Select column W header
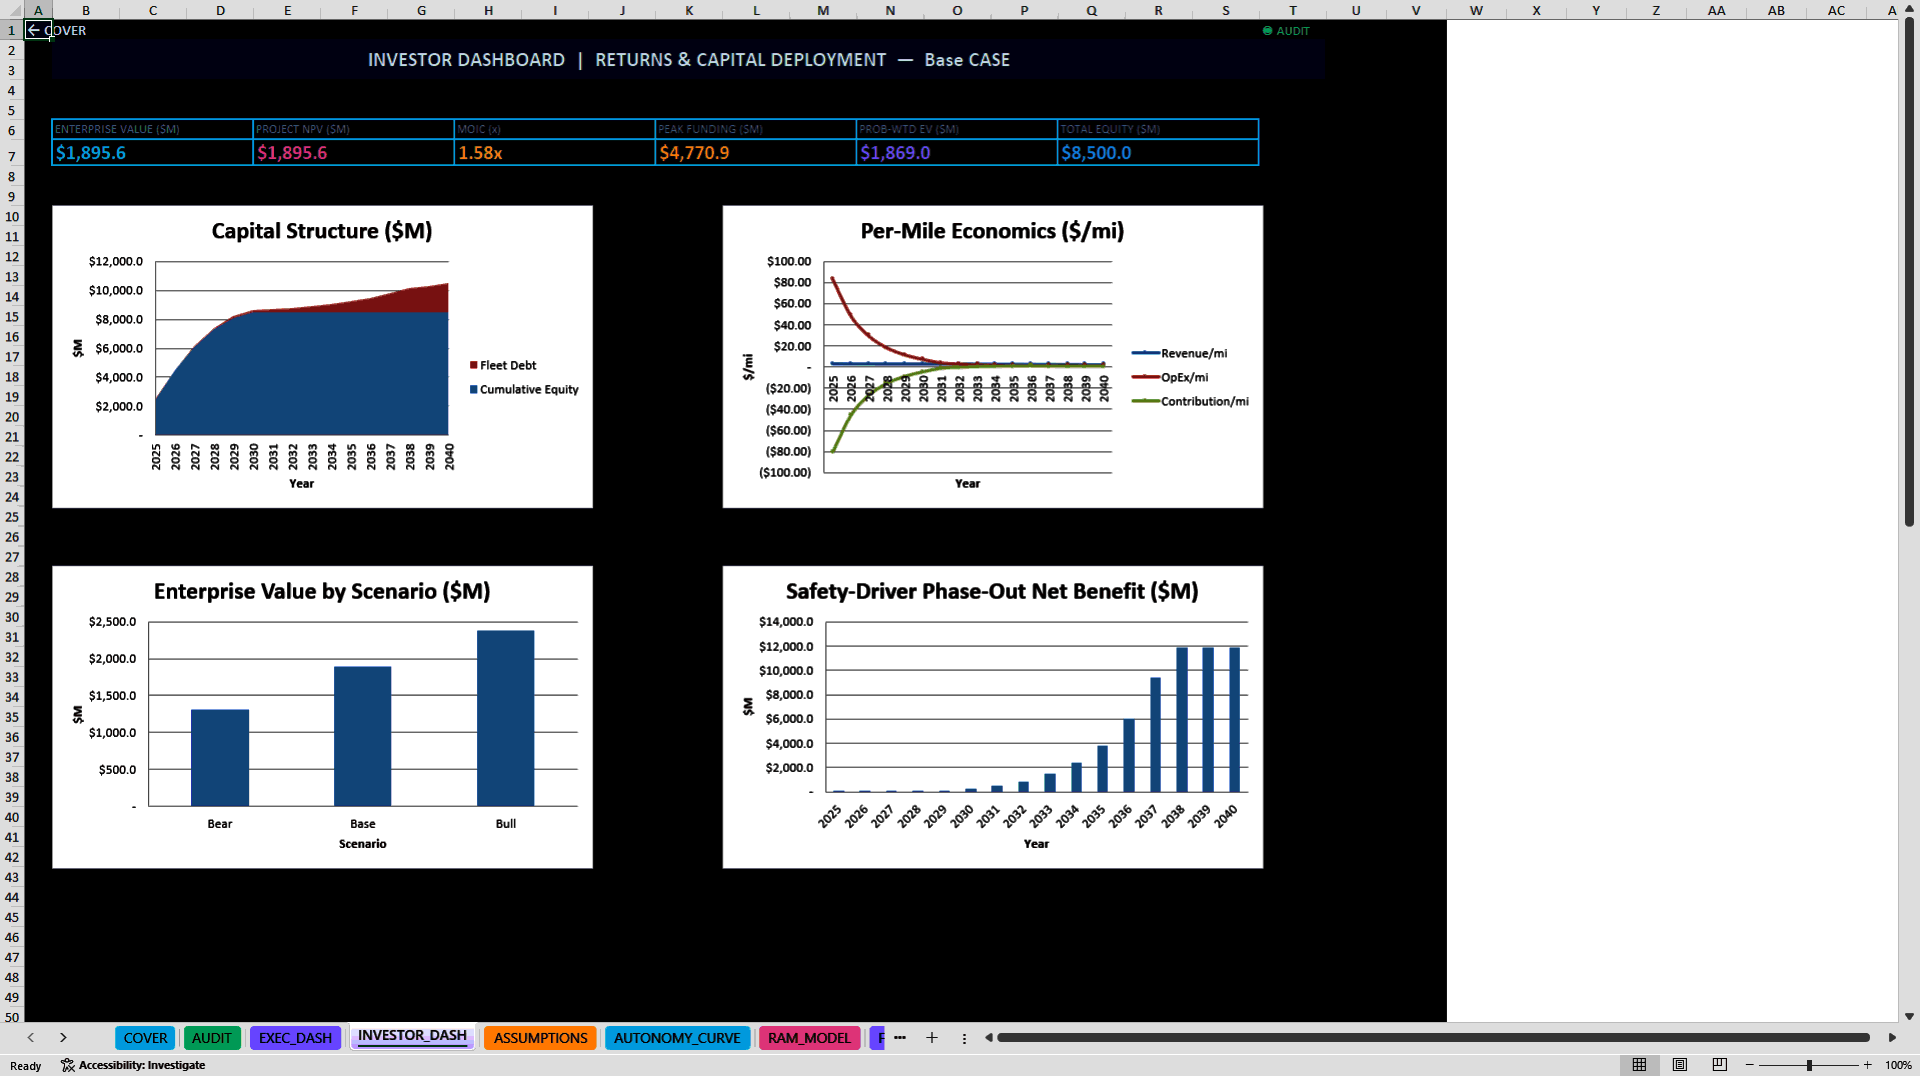1920x1076 pixels. [1476, 10]
